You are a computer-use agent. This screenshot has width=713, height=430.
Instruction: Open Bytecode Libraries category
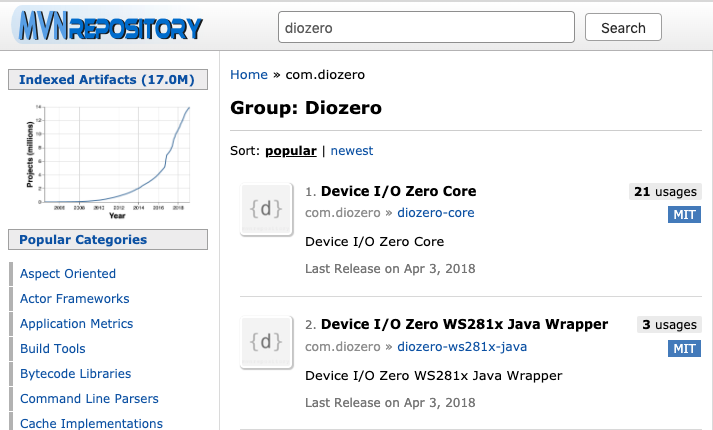(x=75, y=374)
